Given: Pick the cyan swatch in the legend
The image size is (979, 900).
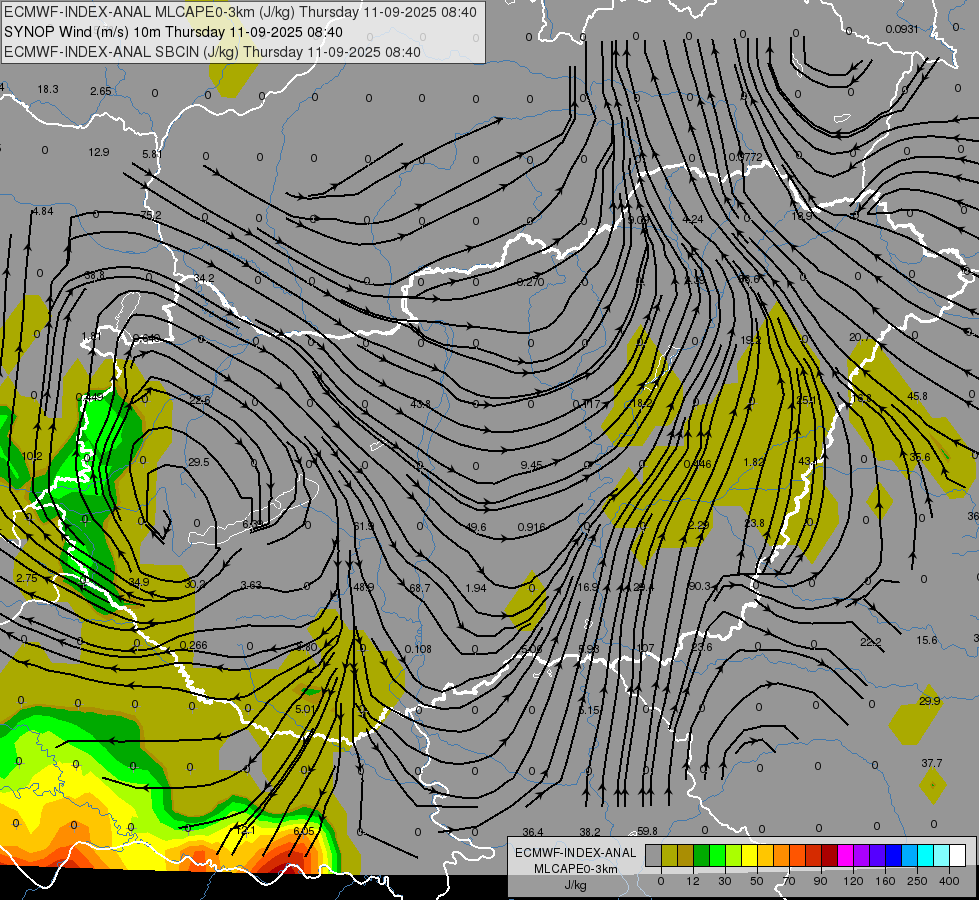Looking at the screenshot, I should click(x=925, y=856).
